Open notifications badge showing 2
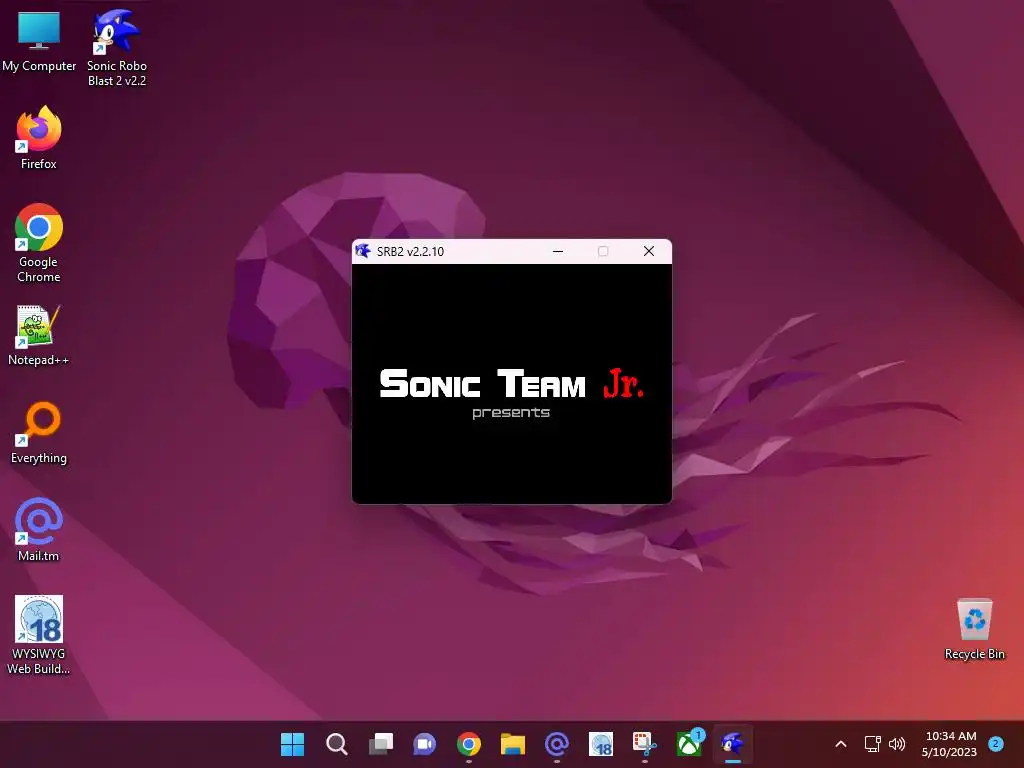 pyautogui.click(x=996, y=744)
